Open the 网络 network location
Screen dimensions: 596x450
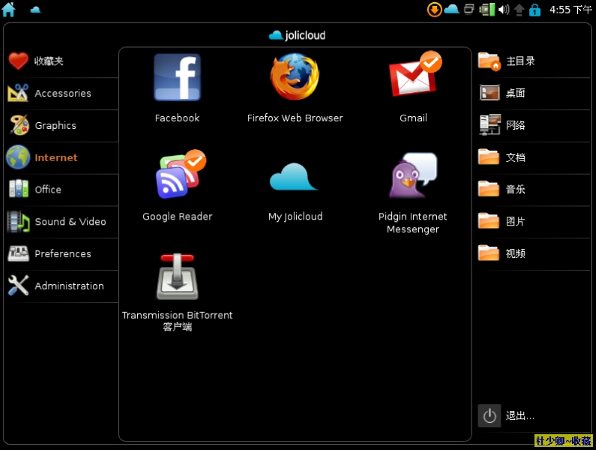coord(533,125)
